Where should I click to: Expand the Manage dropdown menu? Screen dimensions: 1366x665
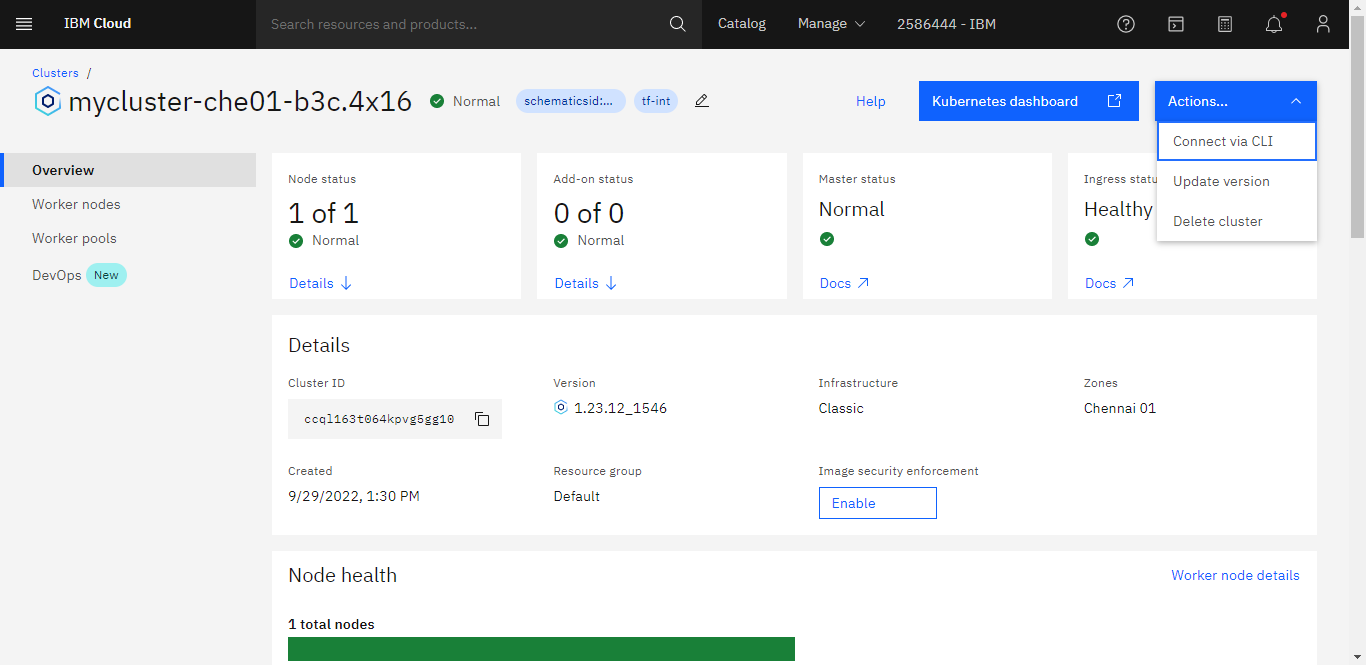click(x=831, y=24)
